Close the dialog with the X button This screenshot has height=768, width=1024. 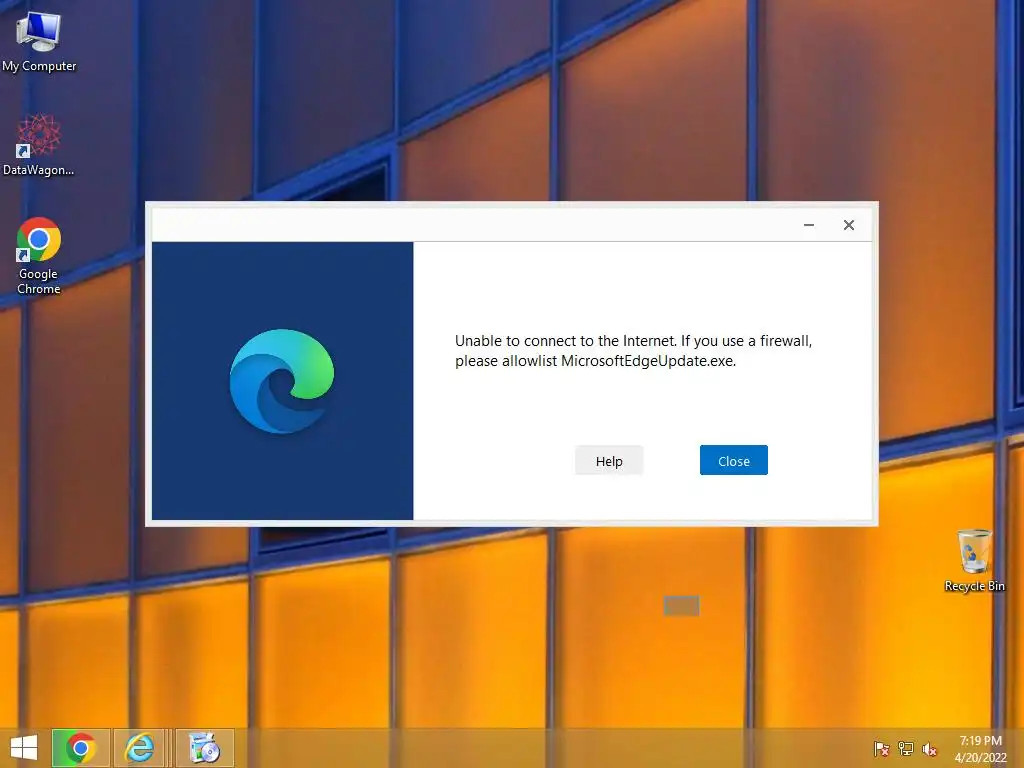pyautogui.click(x=848, y=225)
